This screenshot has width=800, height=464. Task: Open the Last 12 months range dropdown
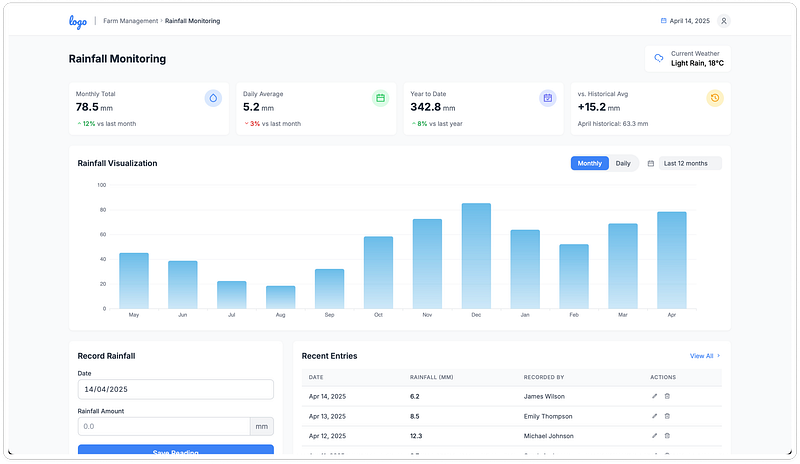pos(690,163)
